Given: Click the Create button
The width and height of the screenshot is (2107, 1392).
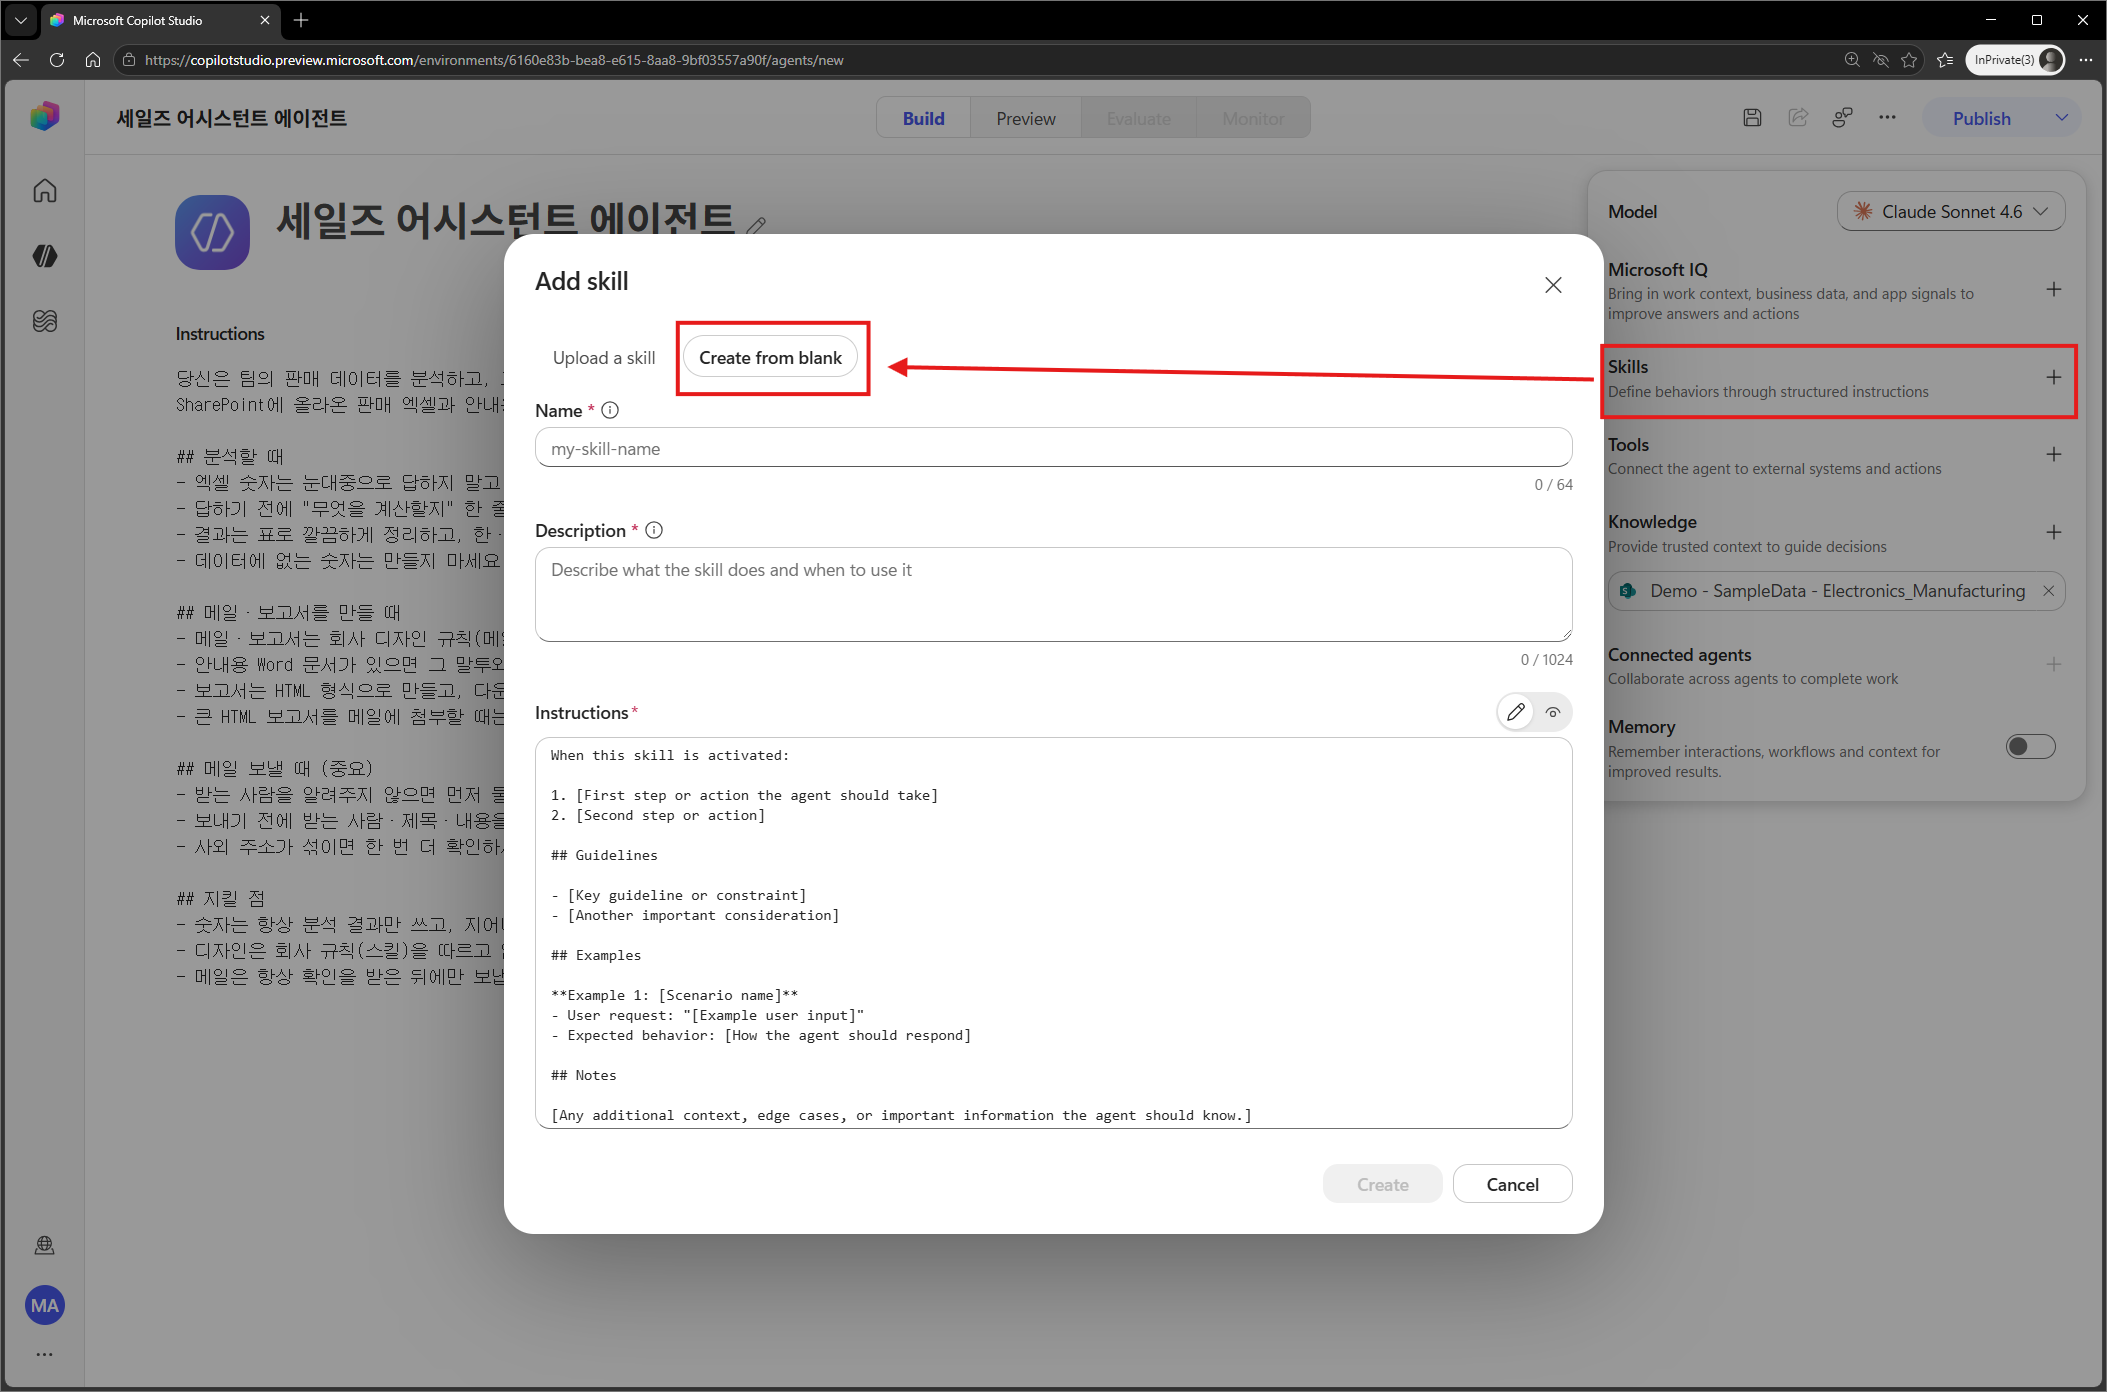Looking at the screenshot, I should point(1382,1184).
